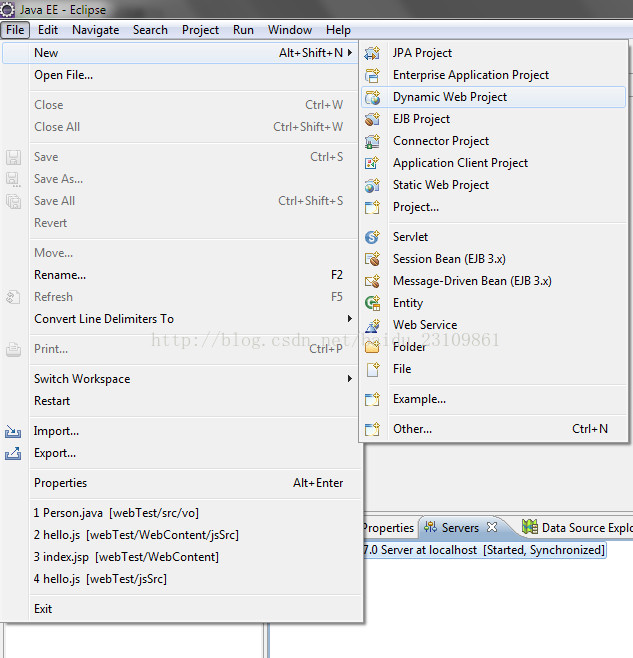Expand the Switch Workspace submenu arrow

pos(350,379)
